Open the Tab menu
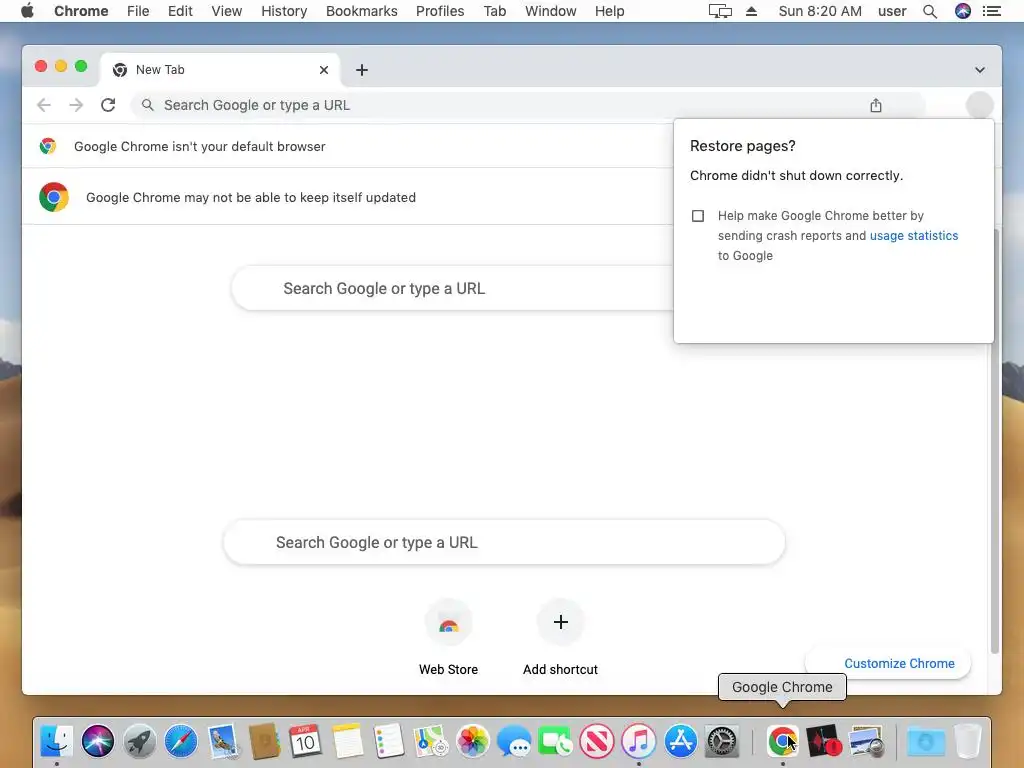The width and height of the screenshot is (1024, 768). pyautogui.click(x=495, y=11)
